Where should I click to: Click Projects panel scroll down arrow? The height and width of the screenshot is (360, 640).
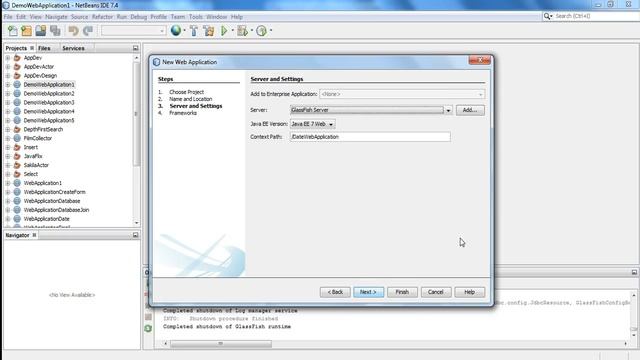click(136, 223)
